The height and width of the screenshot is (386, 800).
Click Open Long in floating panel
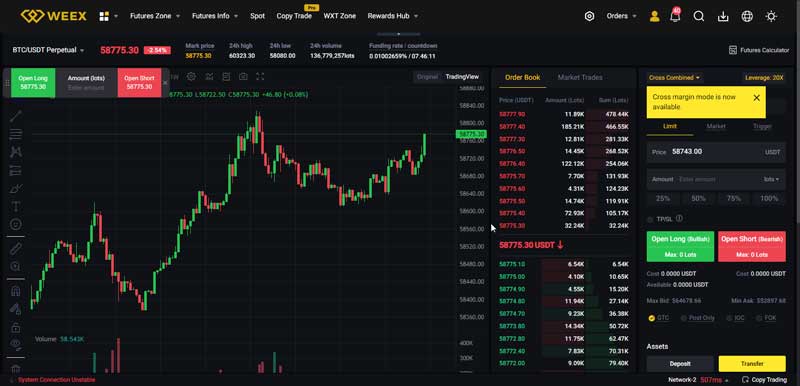(x=33, y=83)
